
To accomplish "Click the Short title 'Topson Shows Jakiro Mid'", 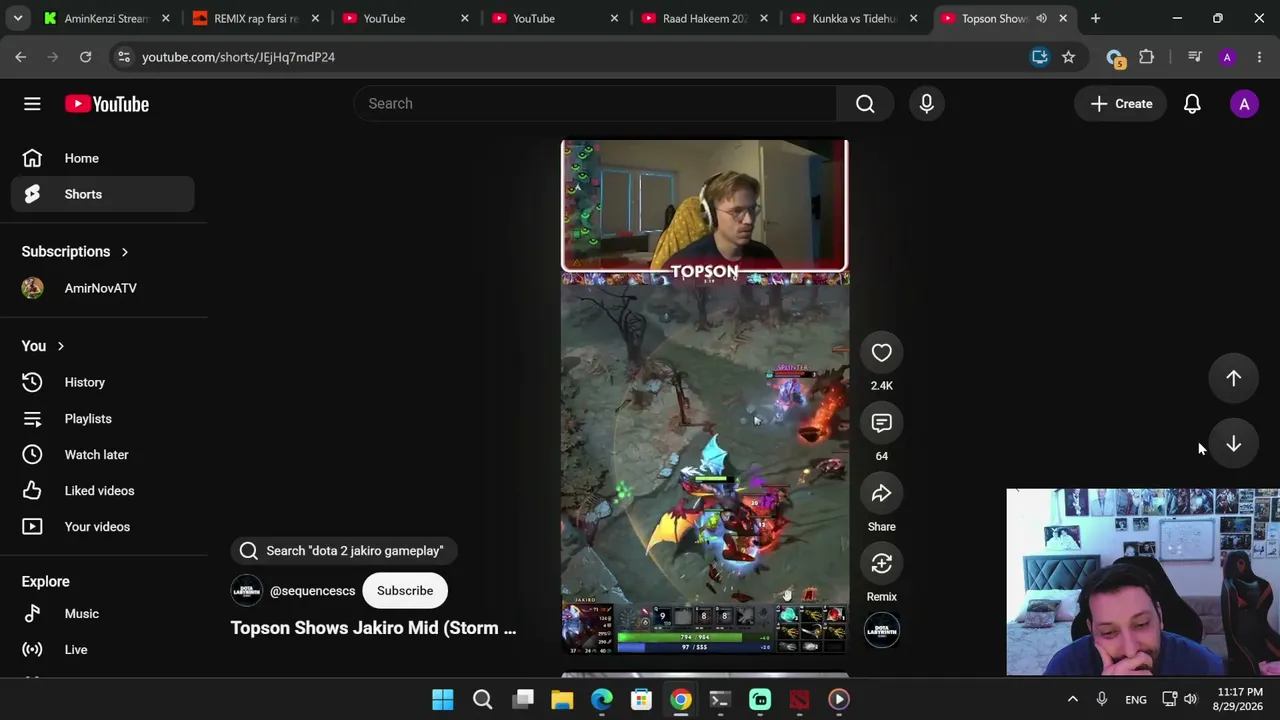I will pos(373,628).
